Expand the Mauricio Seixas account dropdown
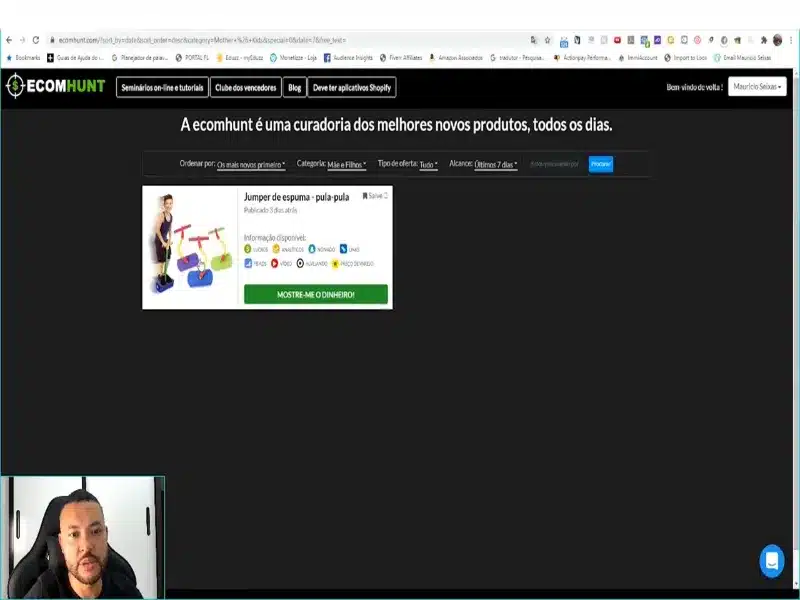 (757, 86)
